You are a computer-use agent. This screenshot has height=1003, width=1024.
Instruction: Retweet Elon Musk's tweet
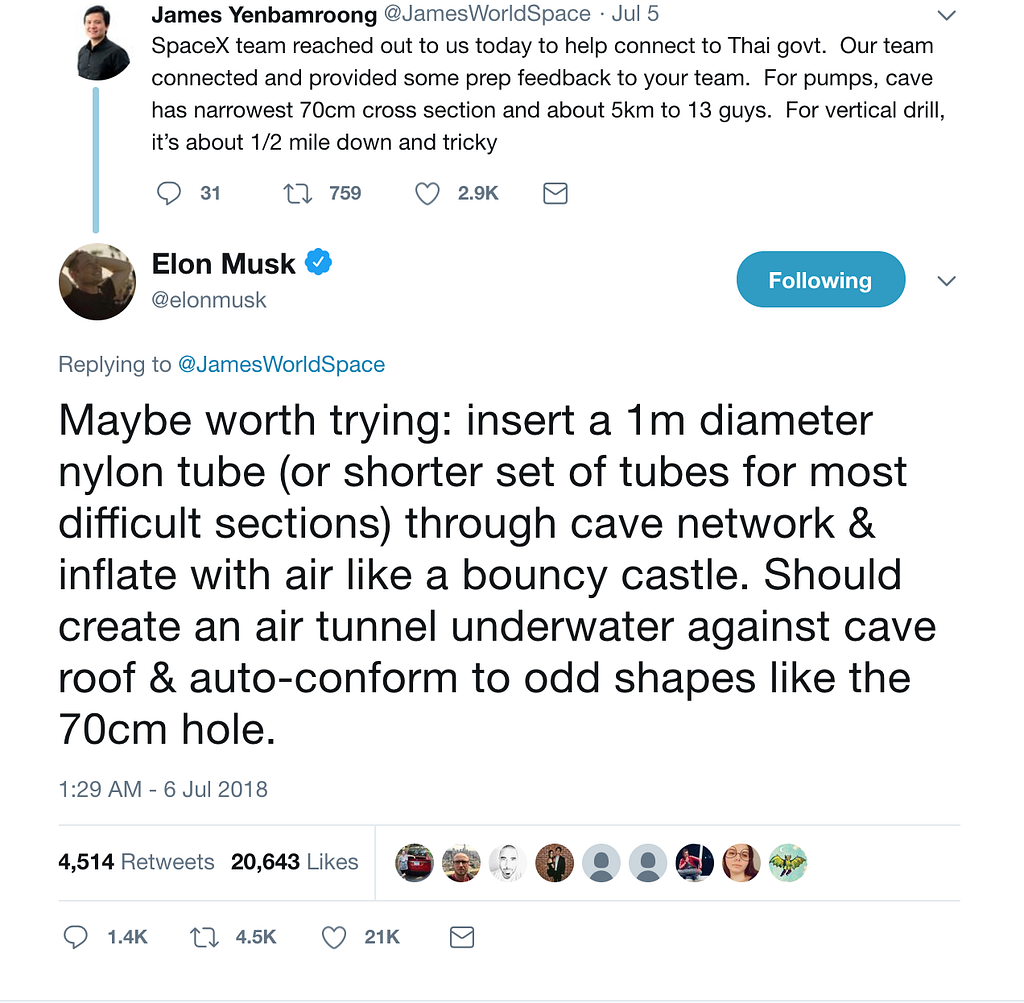pos(204,937)
